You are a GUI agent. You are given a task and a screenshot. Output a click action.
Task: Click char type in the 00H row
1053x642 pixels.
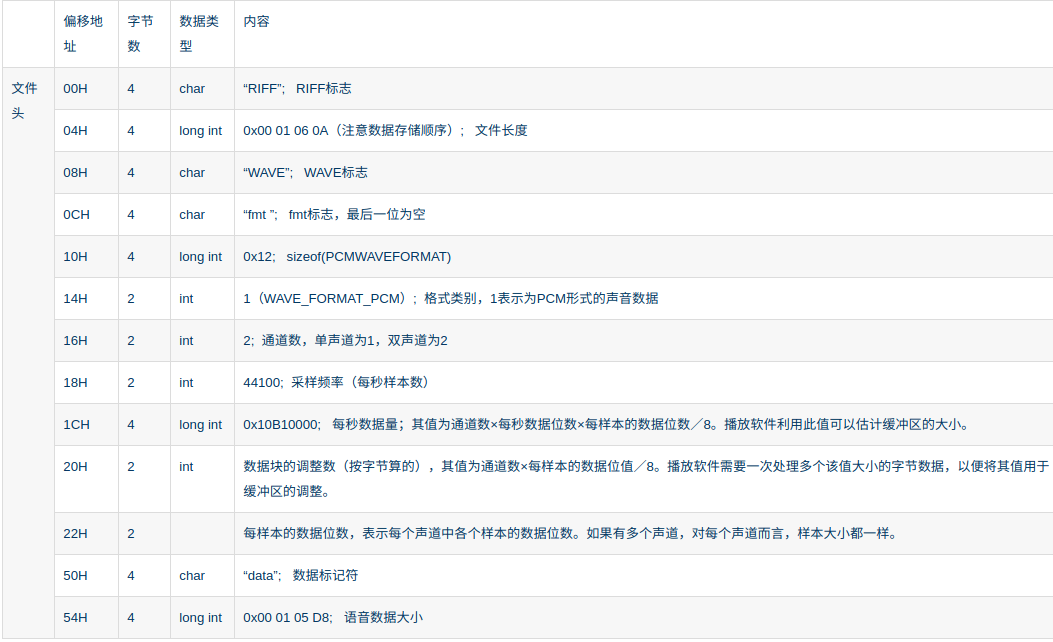point(192,89)
